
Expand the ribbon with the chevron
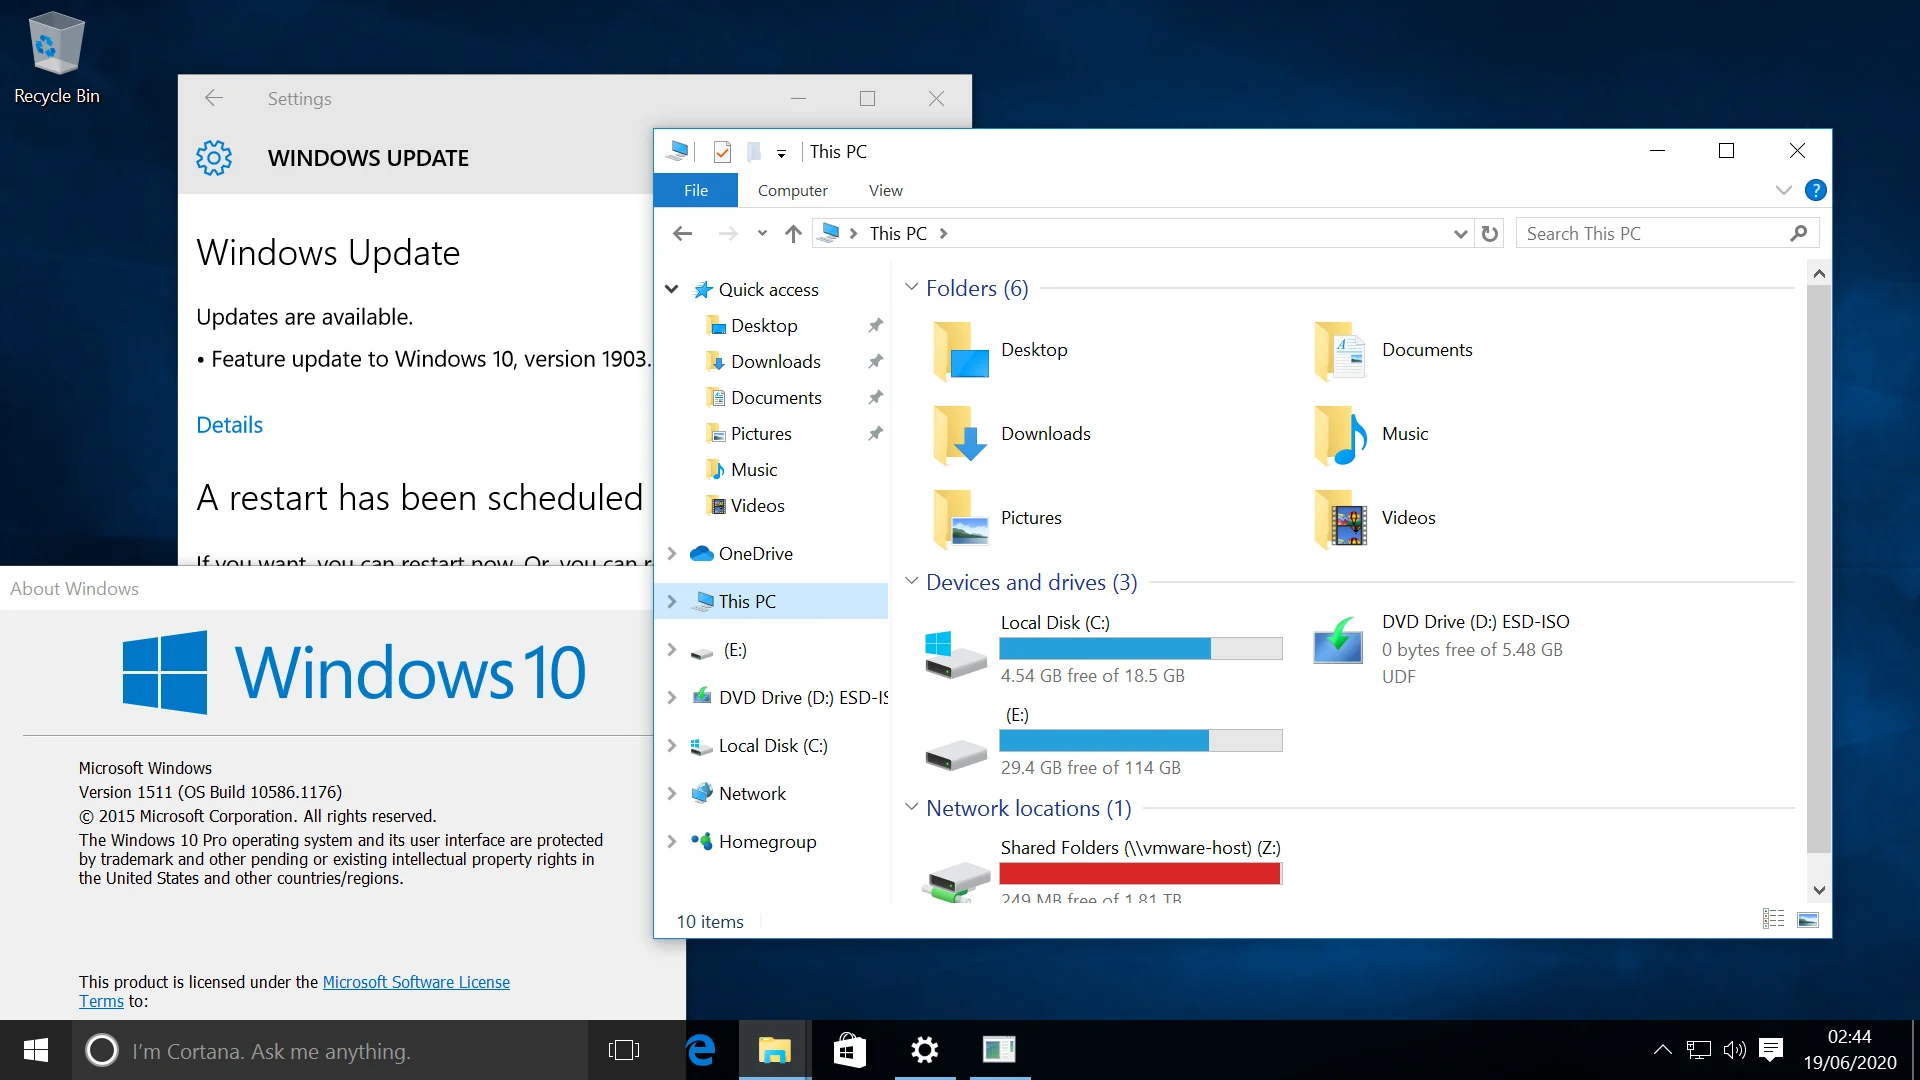1783,190
